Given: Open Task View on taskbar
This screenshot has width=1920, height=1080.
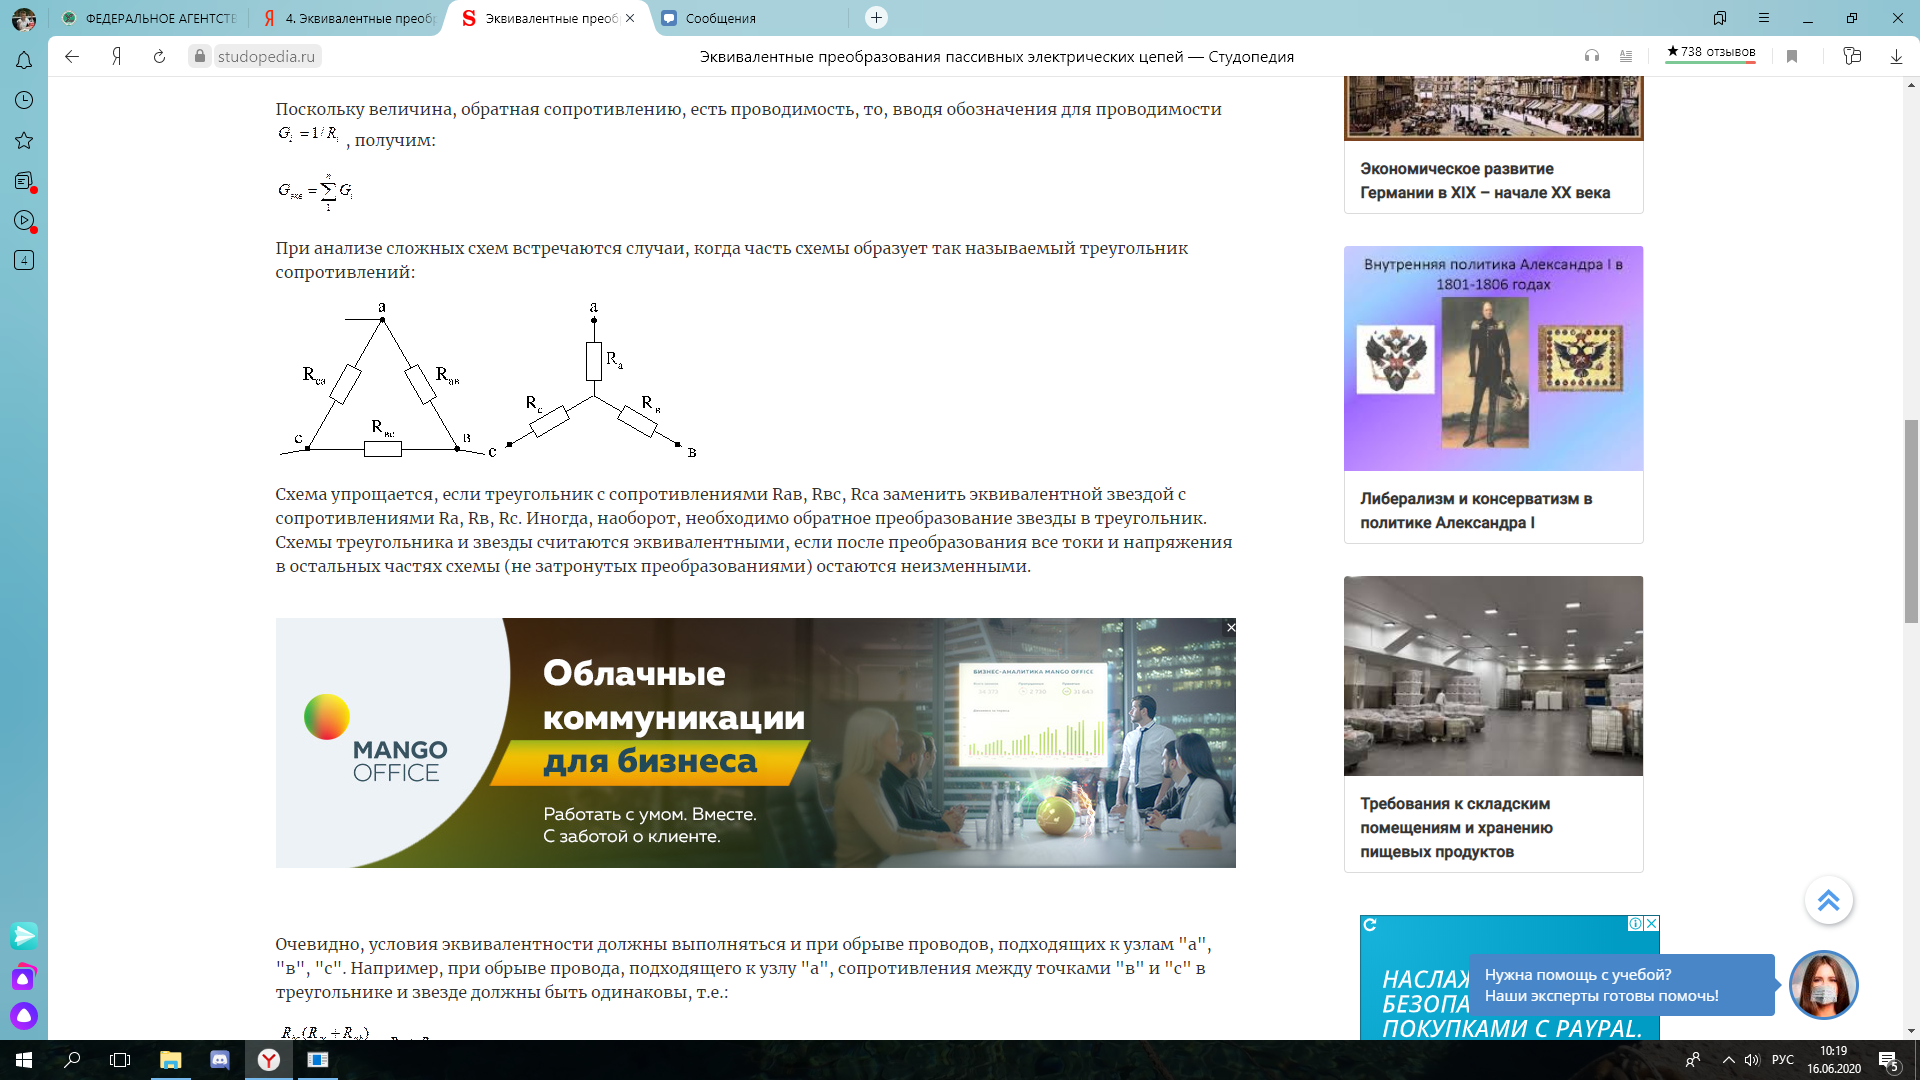Looking at the screenshot, I should (120, 1060).
